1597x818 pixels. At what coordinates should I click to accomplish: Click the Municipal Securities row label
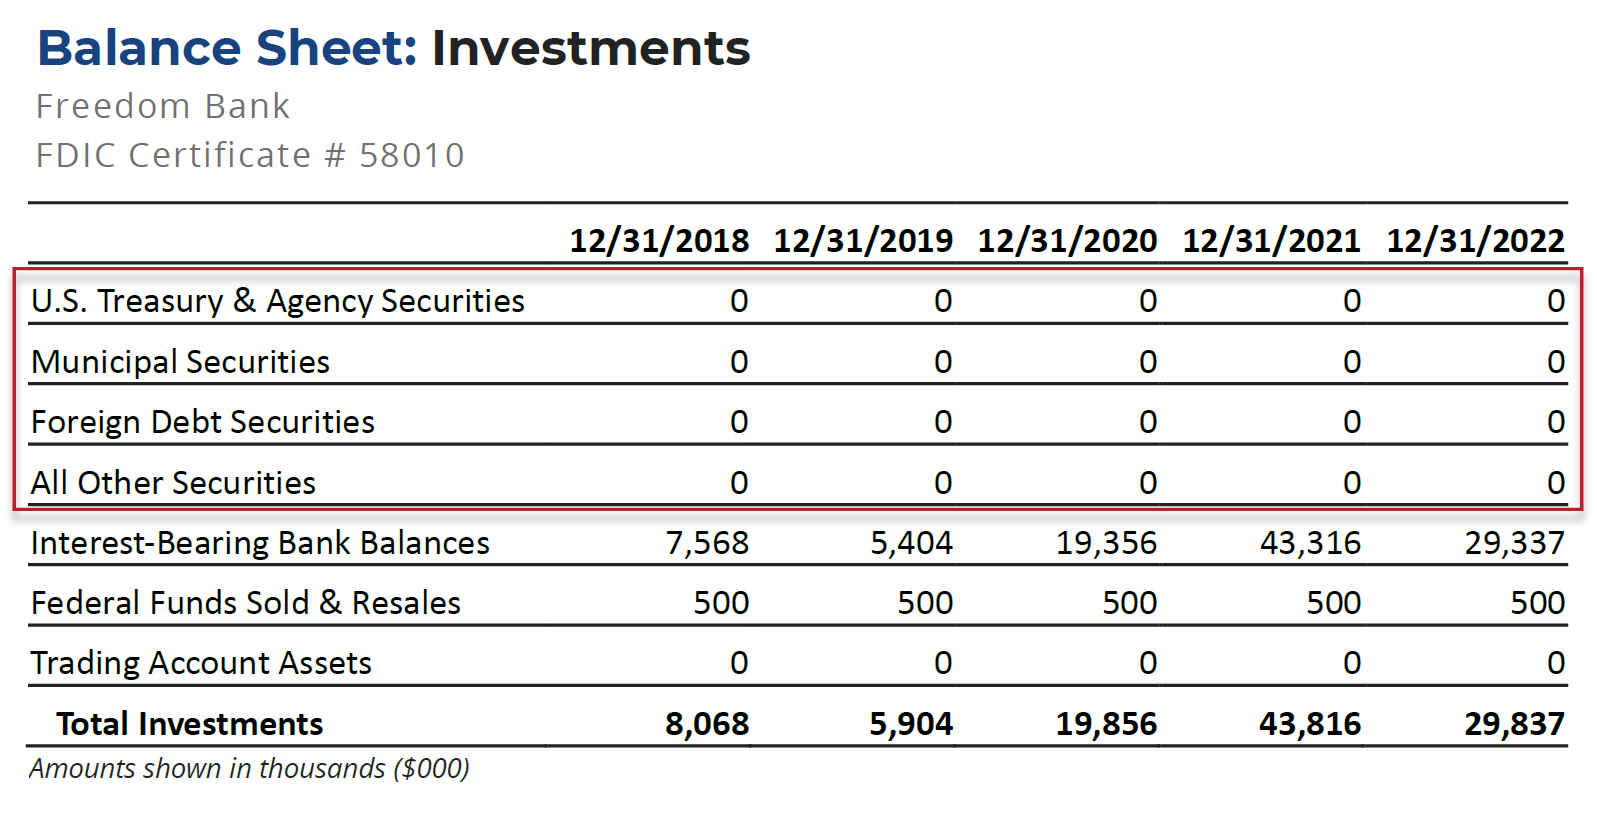pos(180,362)
